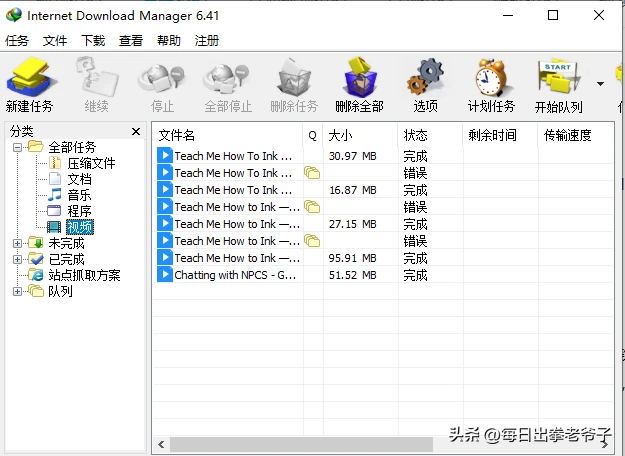This screenshot has width=625, height=456.
Task: Click 开始队列 start icon
Action: coord(558,77)
